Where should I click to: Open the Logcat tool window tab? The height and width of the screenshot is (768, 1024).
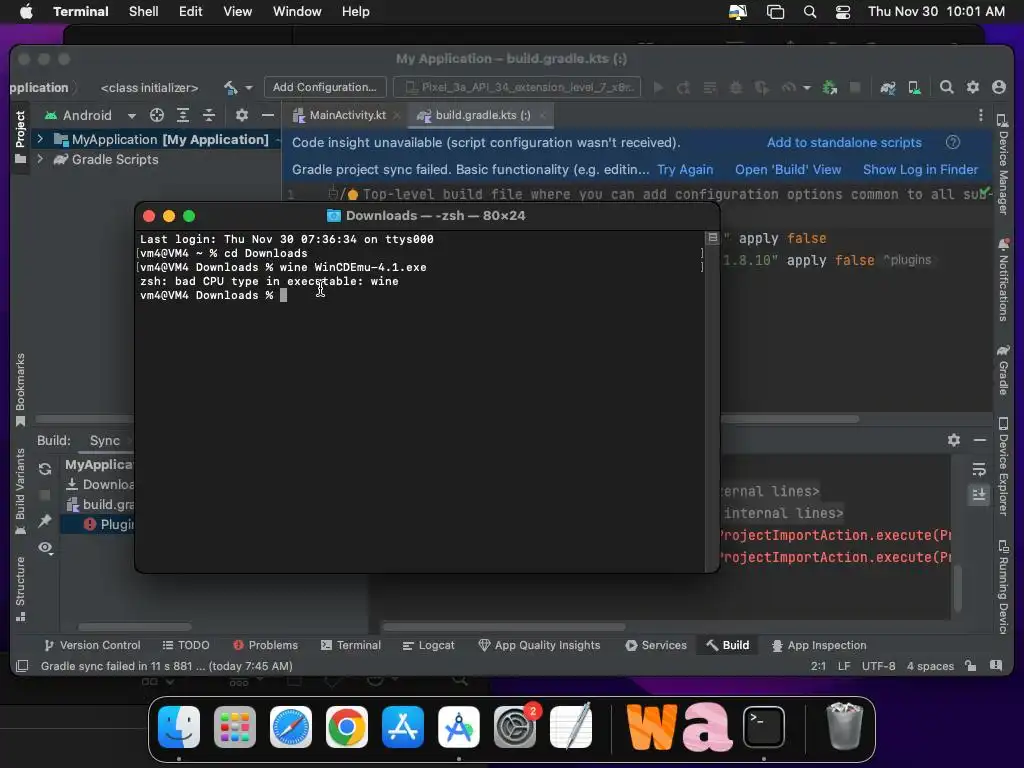tap(428, 645)
